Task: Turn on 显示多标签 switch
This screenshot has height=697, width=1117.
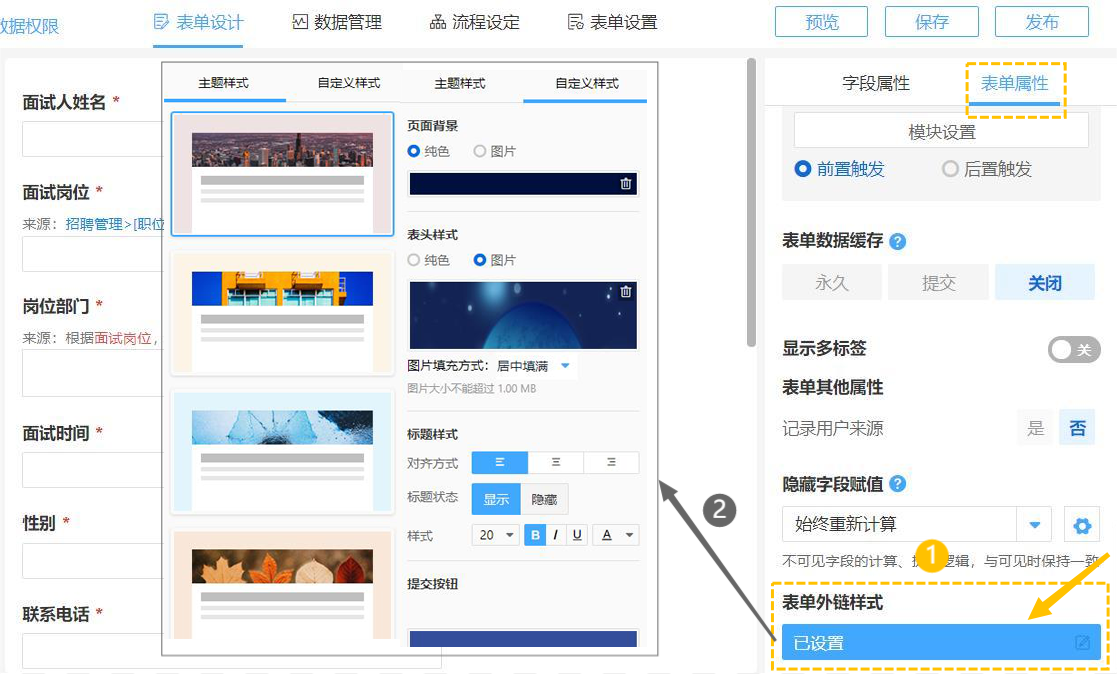Action: click(1074, 349)
